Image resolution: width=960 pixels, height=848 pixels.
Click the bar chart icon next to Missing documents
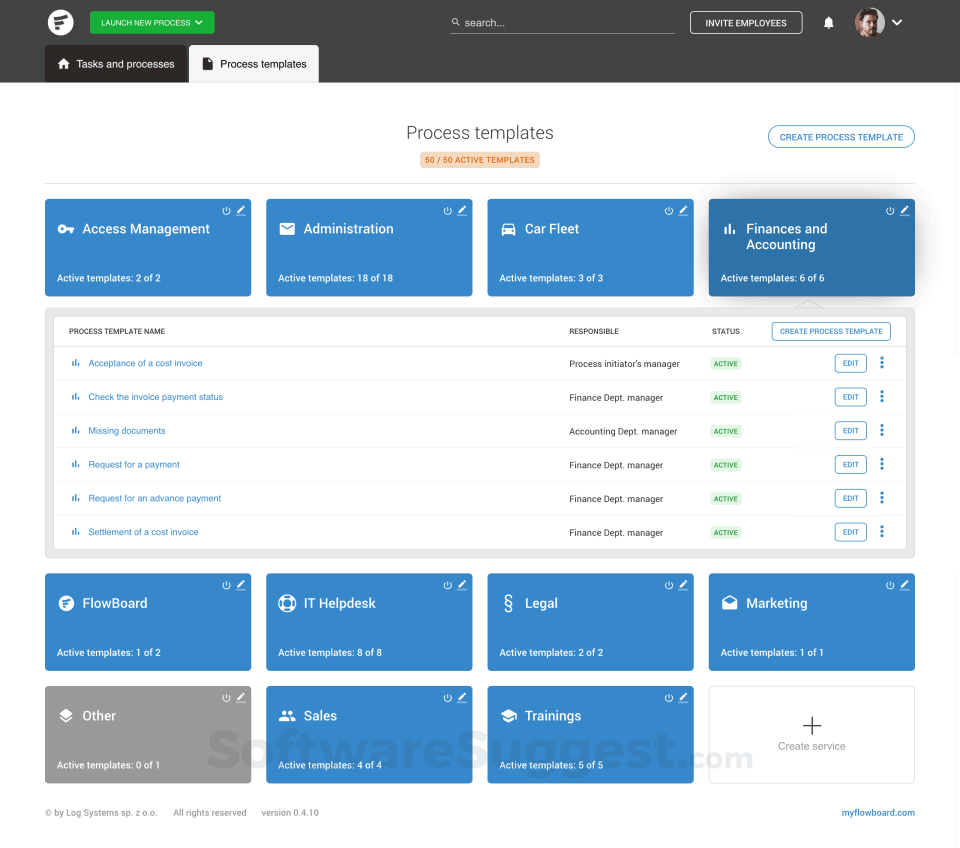click(x=75, y=430)
